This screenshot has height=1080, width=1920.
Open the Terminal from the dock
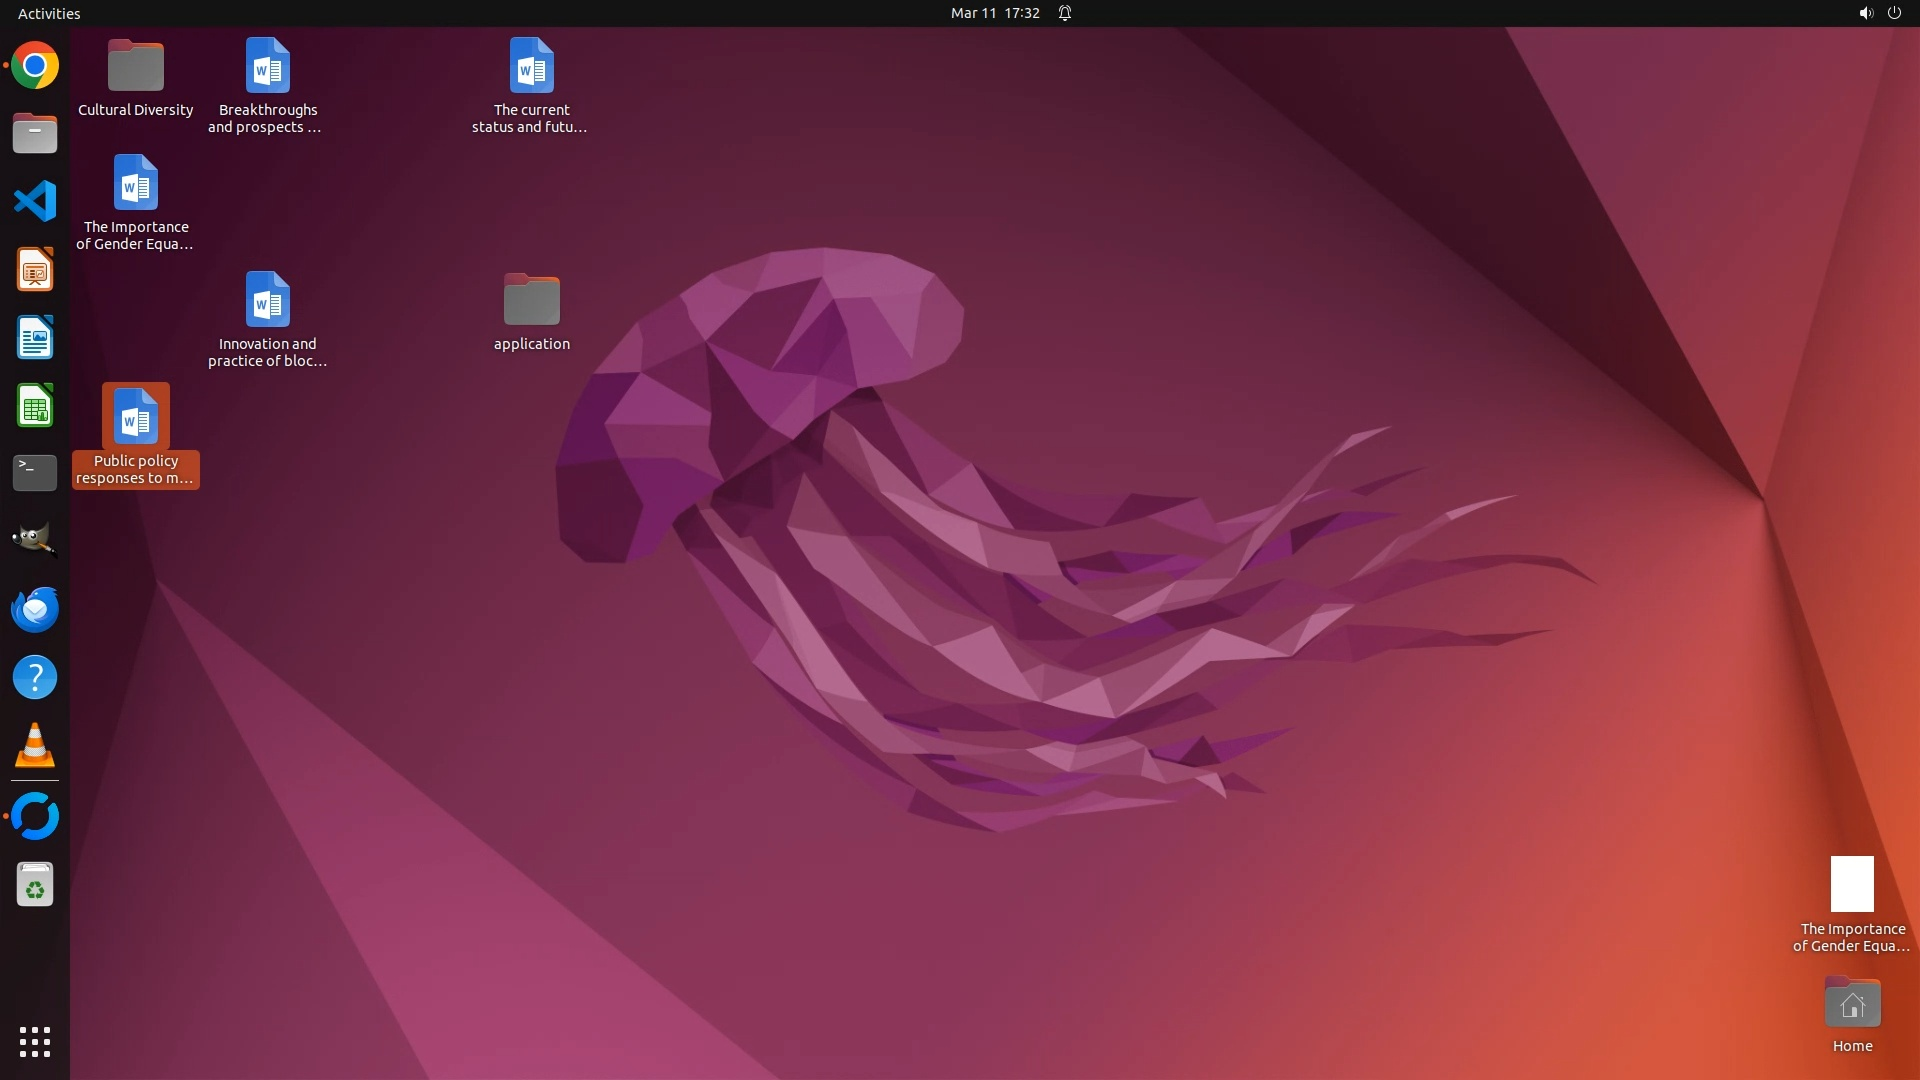point(35,473)
